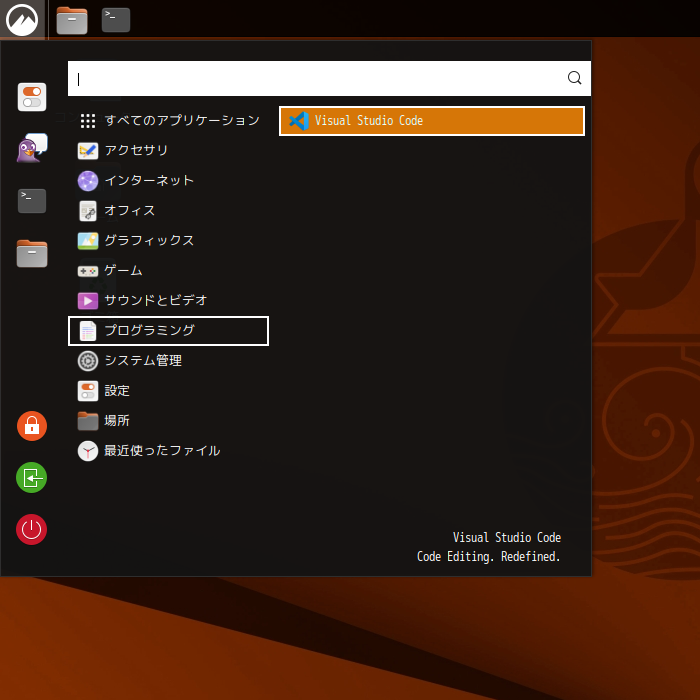Select 設定 category
Image resolution: width=700 pixels, height=700 pixels.
tap(168, 391)
